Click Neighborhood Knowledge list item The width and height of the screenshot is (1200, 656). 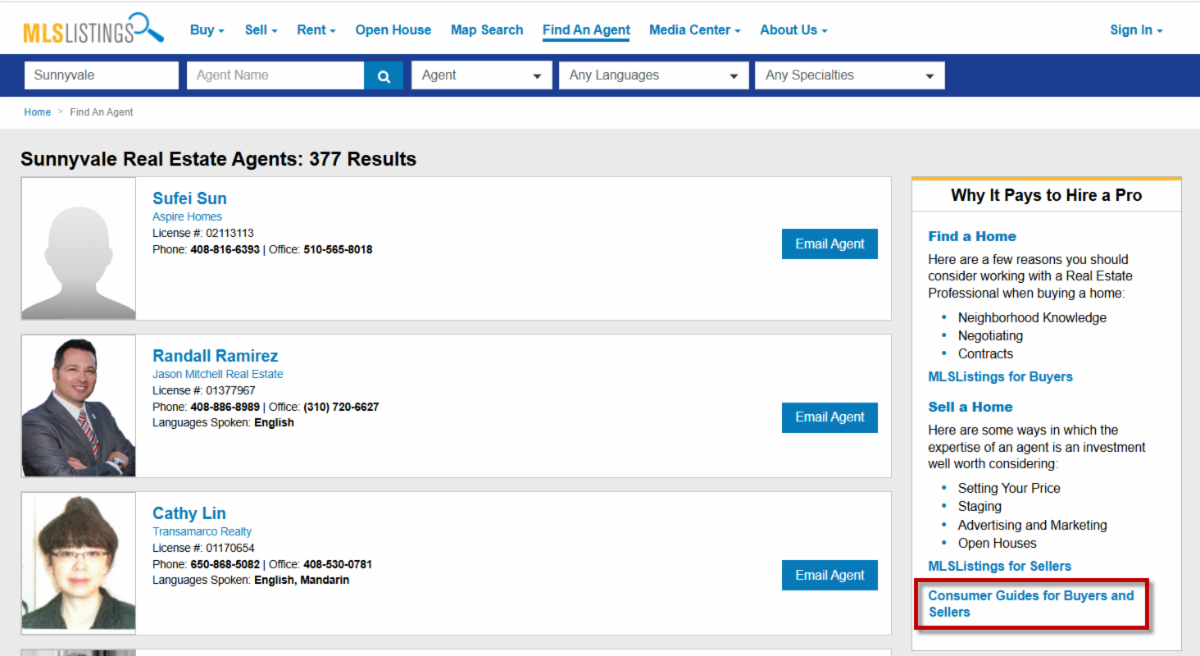point(1032,318)
